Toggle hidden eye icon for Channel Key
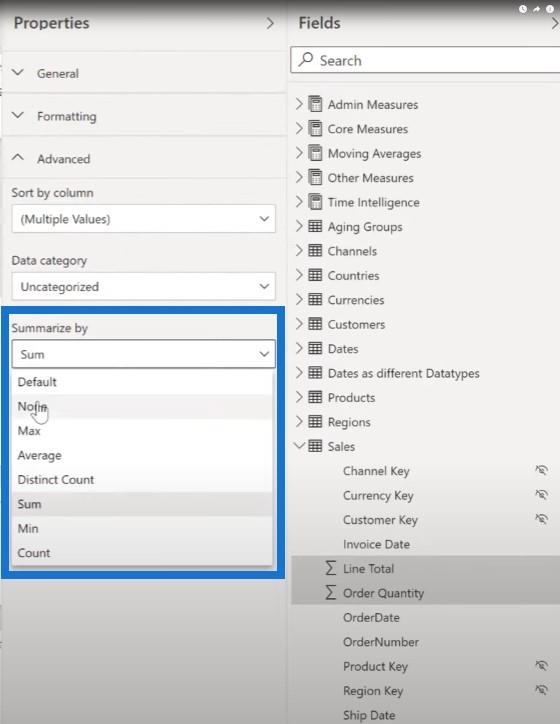 coord(541,470)
